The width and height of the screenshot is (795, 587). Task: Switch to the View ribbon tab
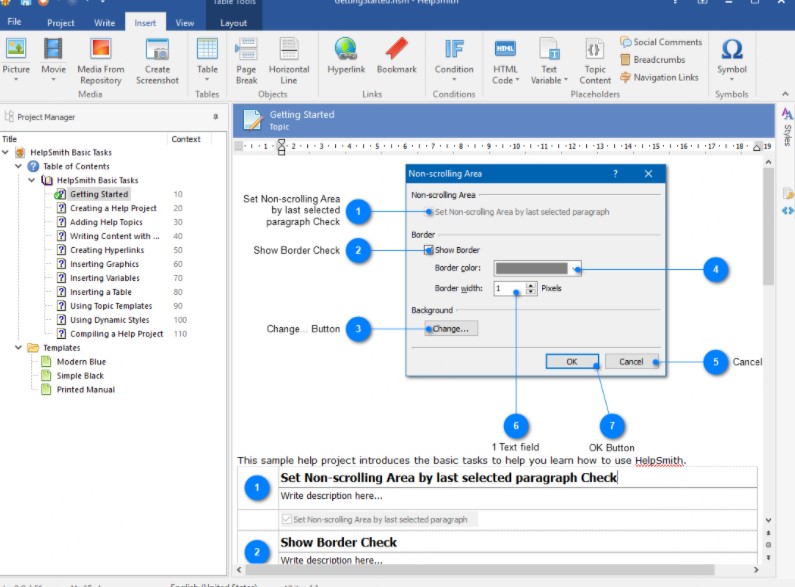pos(185,22)
